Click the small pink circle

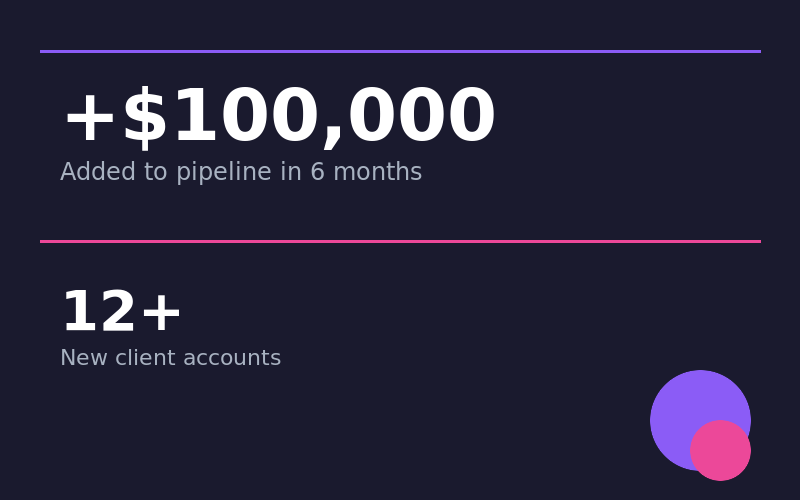coord(721,451)
